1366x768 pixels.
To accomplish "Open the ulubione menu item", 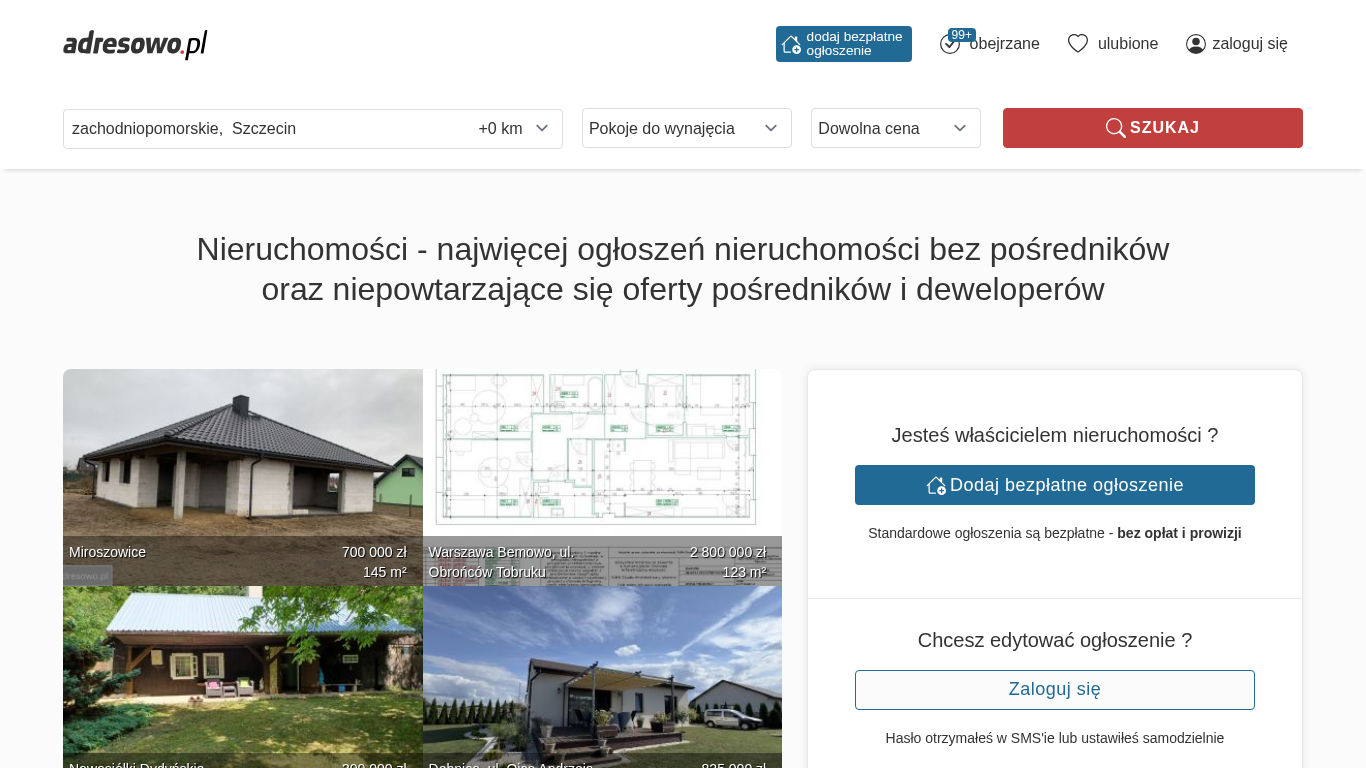I will pyautogui.click(x=1127, y=44).
